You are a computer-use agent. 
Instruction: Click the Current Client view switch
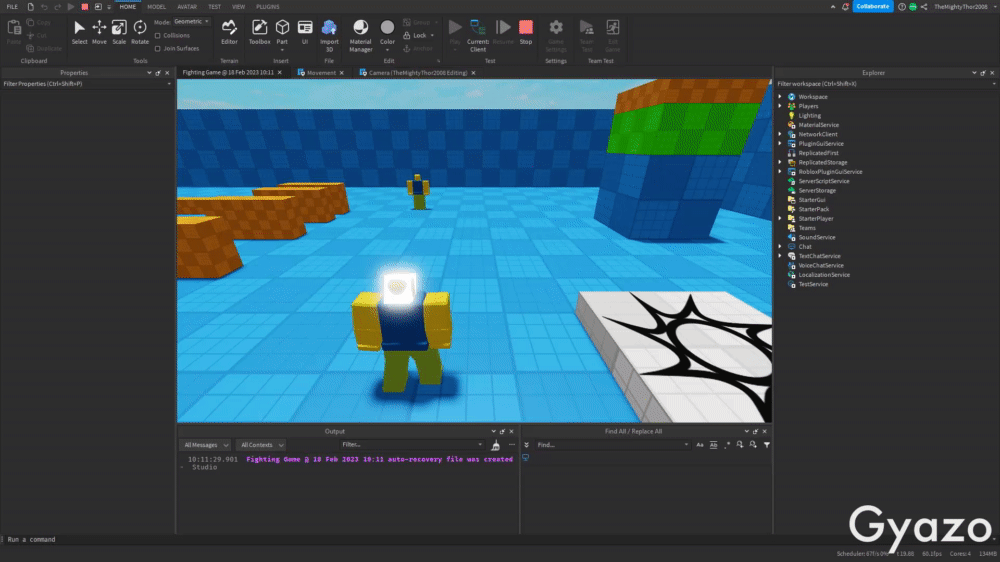pos(478,35)
